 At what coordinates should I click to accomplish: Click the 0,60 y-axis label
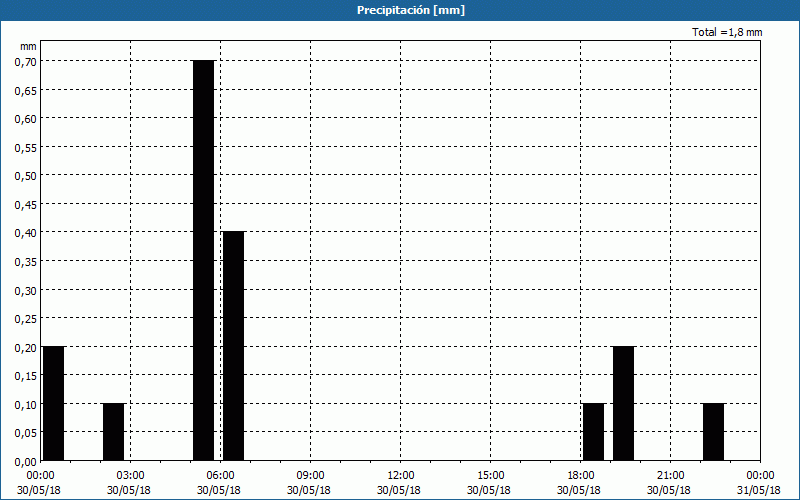26,119
